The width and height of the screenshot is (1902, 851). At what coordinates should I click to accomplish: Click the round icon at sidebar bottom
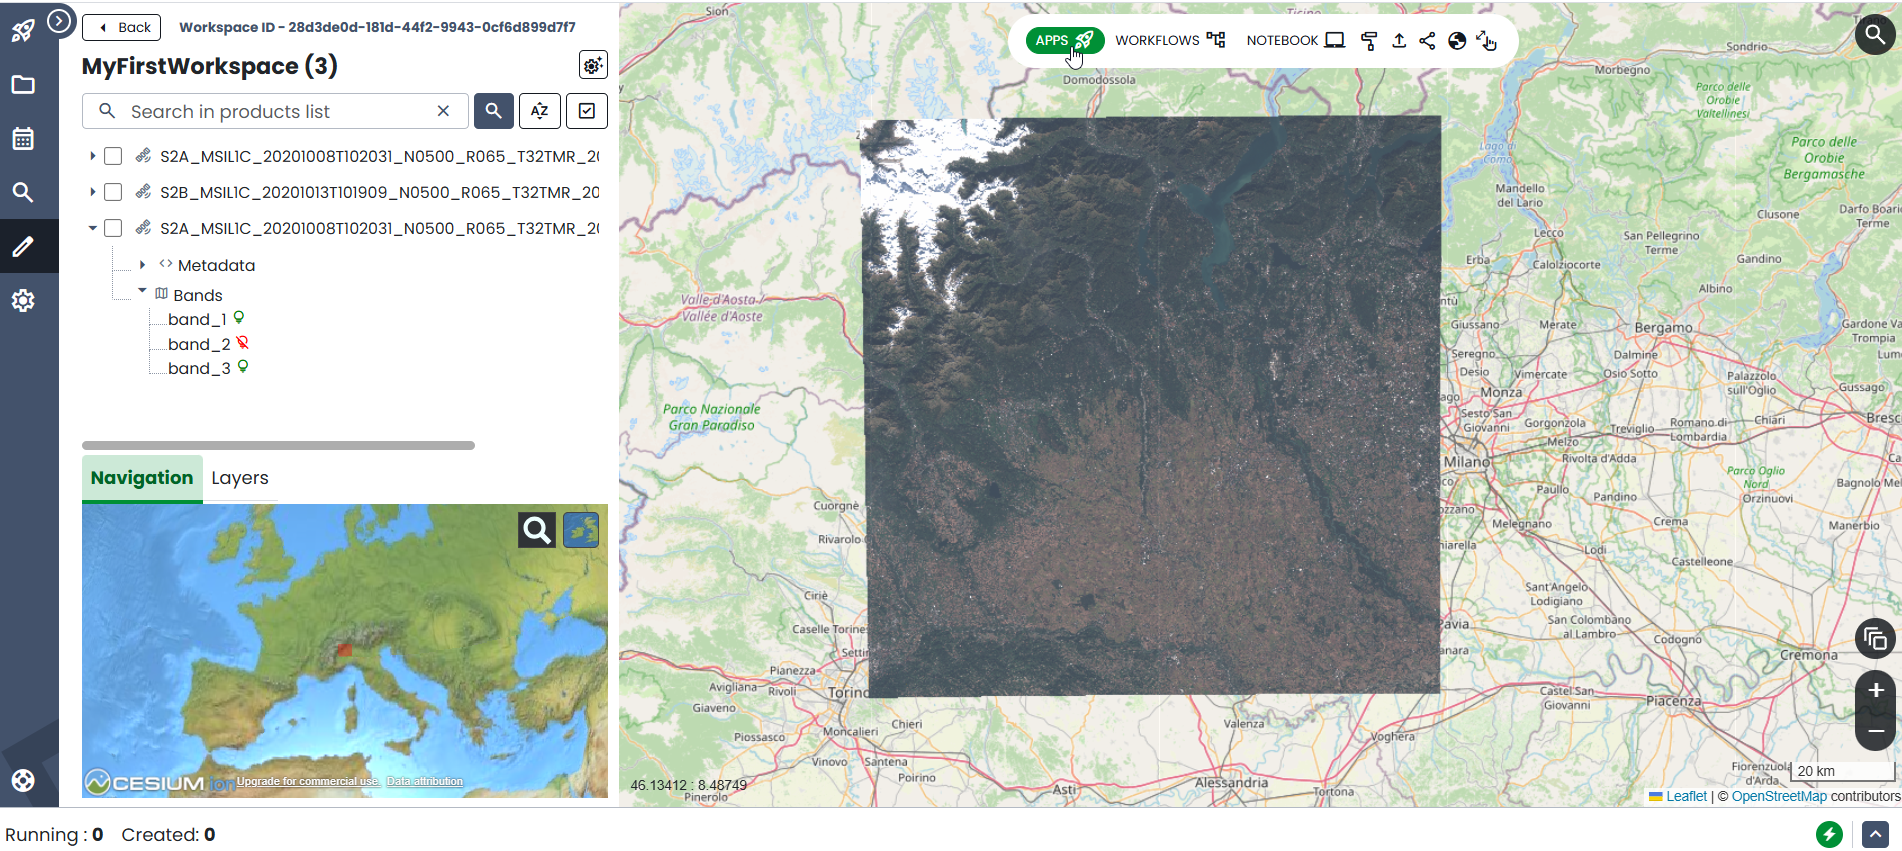pyautogui.click(x=23, y=781)
